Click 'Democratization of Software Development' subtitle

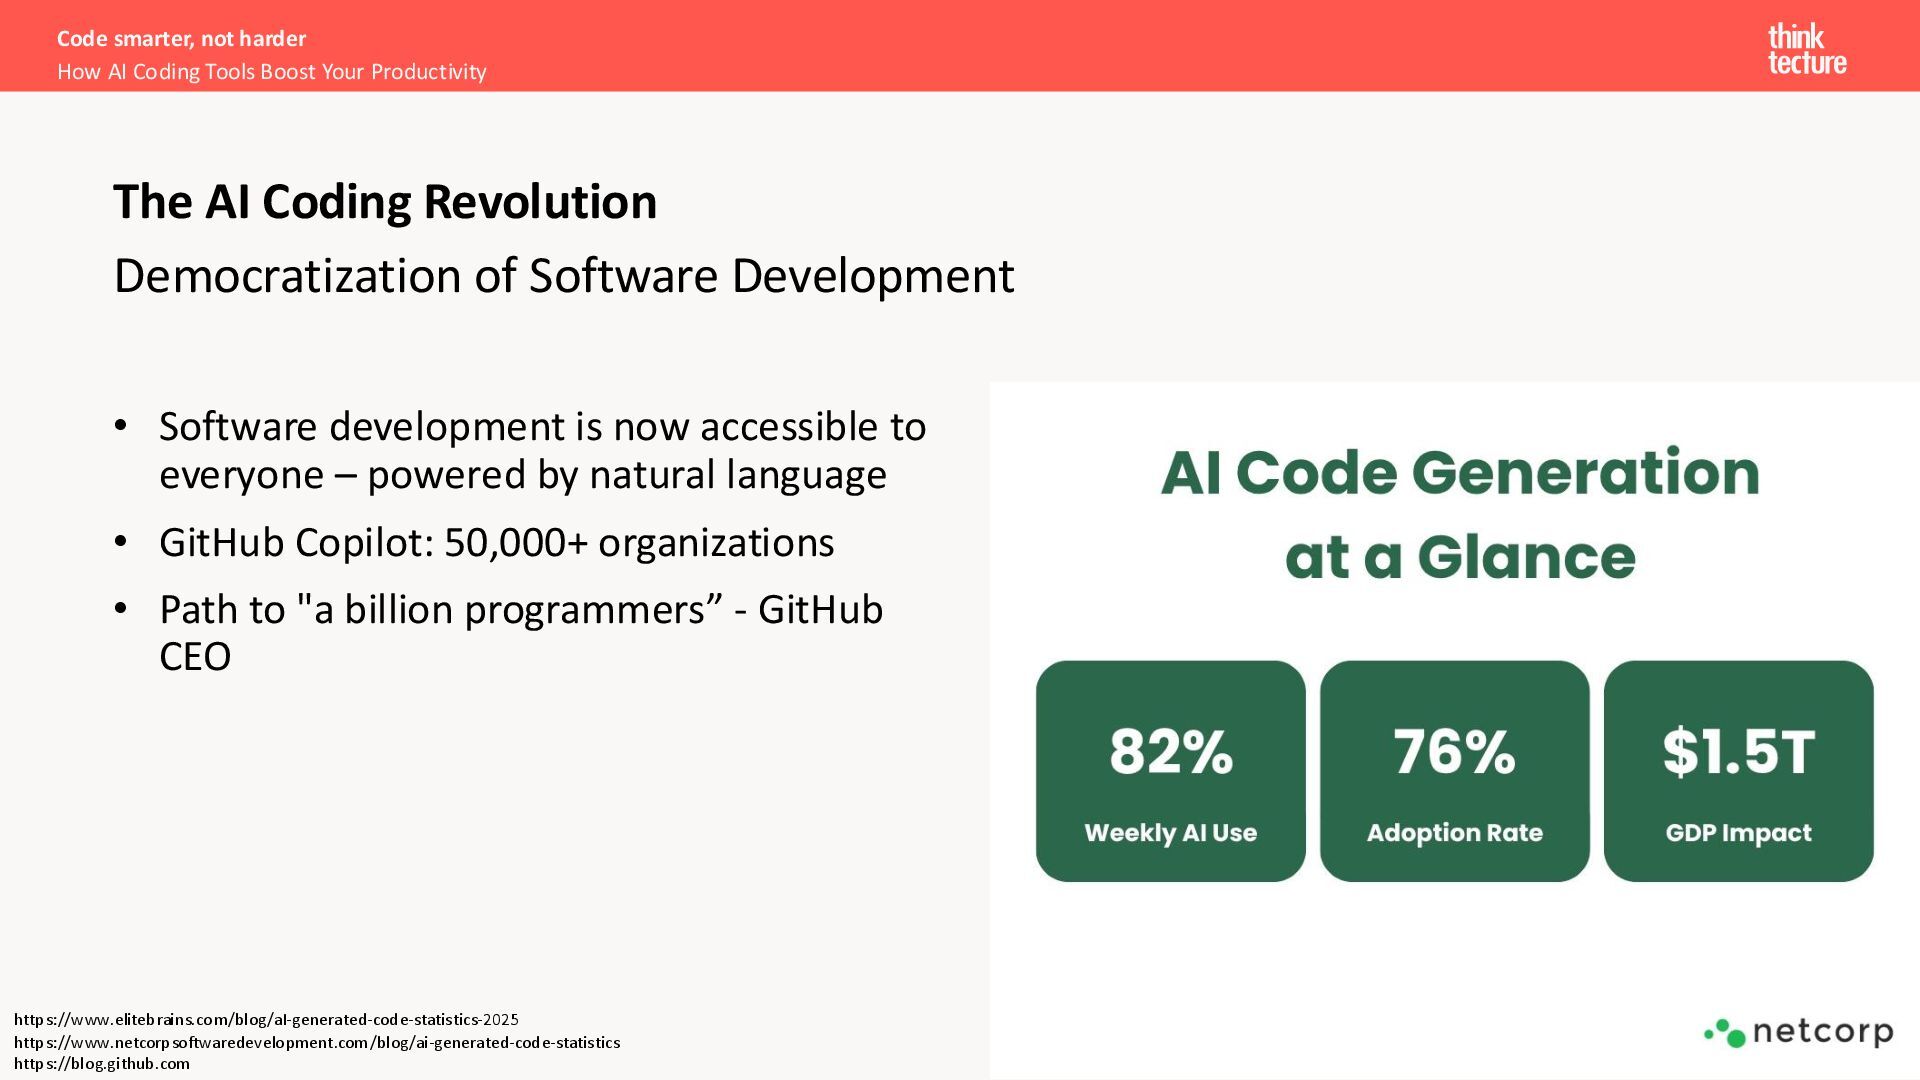point(564,276)
